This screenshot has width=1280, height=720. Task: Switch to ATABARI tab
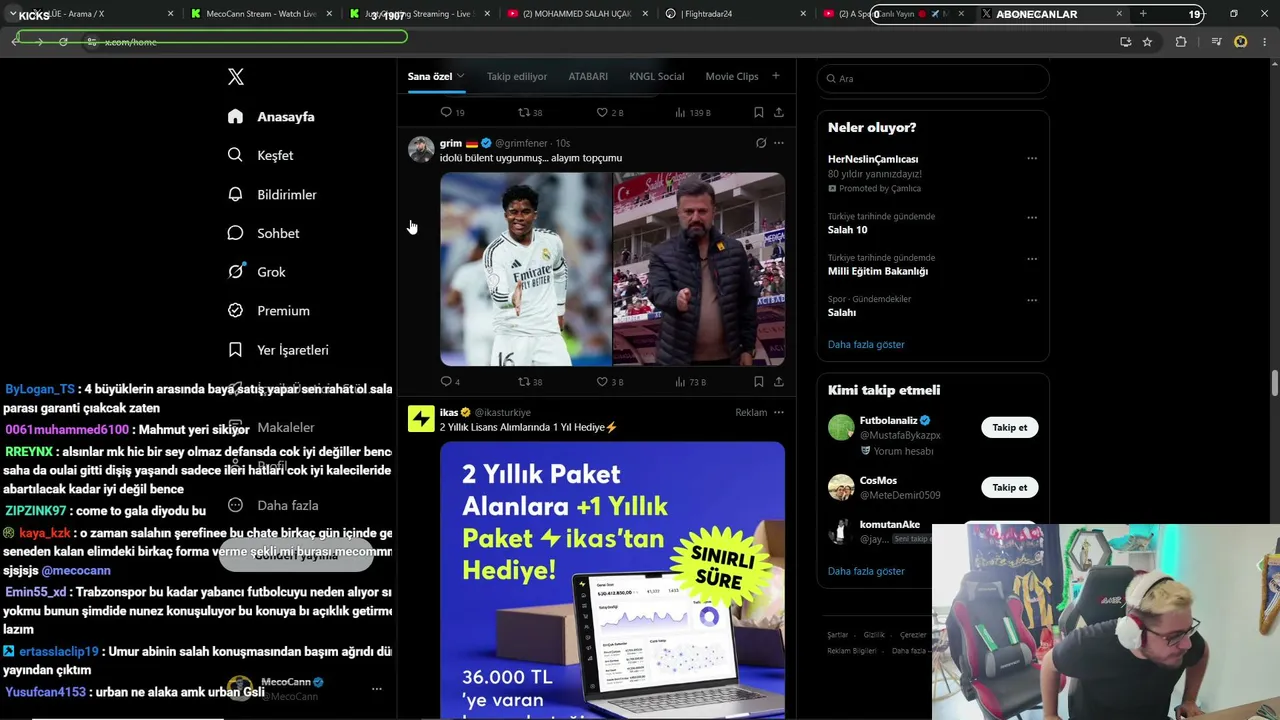[x=588, y=76]
